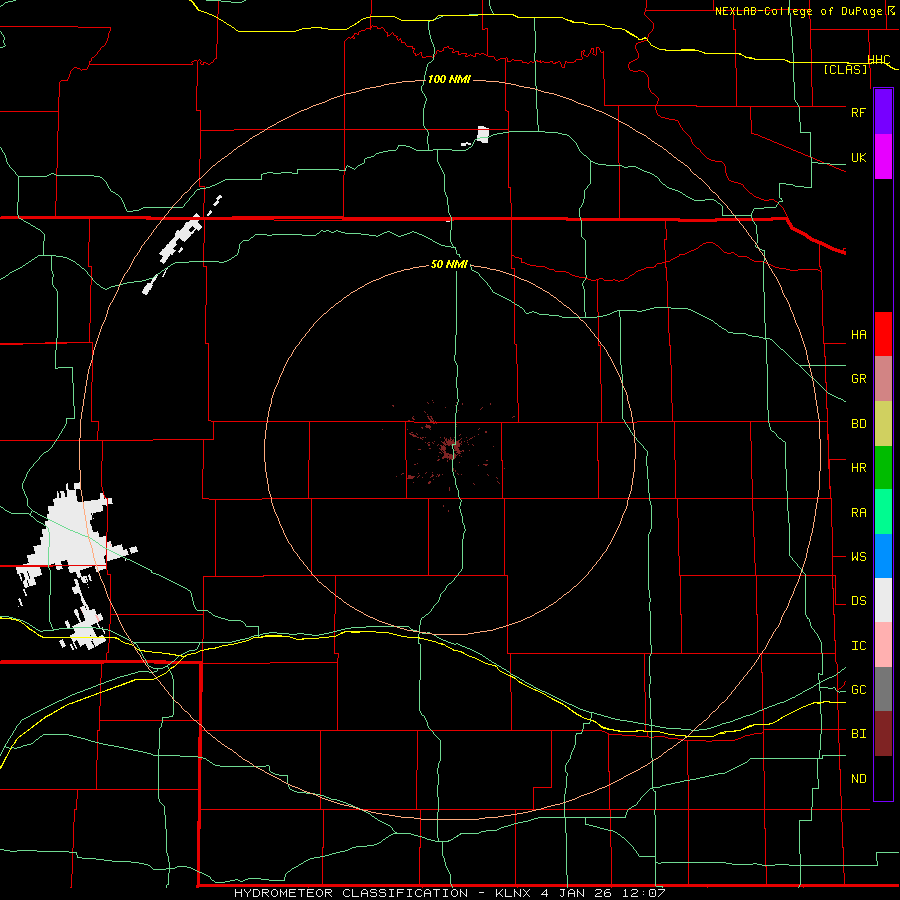Image resolution: width=900 pixels, height=900 pixels.
Task: Click the pink IC legend swatch
Action: (883, 645)
